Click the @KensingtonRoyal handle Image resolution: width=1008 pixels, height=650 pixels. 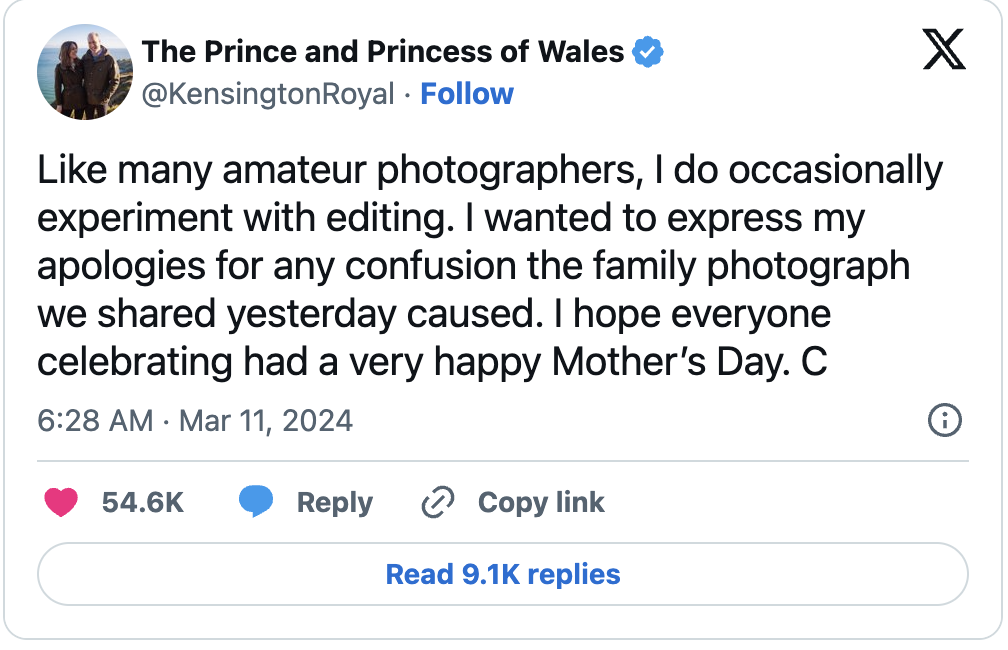point(268,94)
